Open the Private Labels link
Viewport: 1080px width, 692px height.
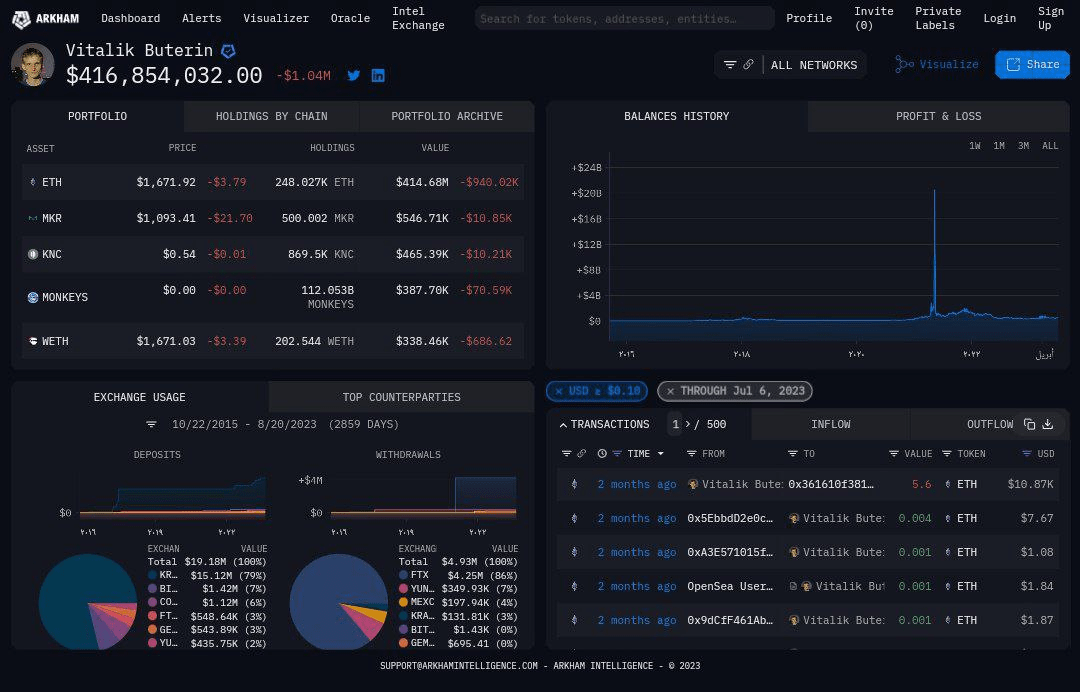[x=937, y=19]
